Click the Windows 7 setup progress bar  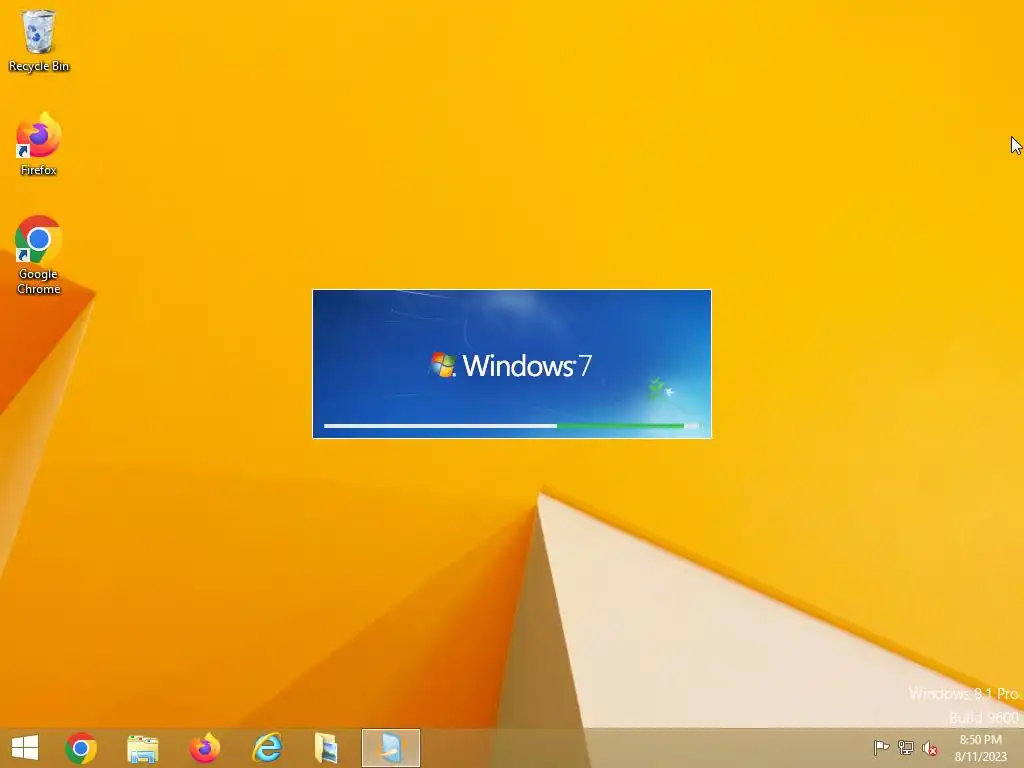[x=512, y=426]
